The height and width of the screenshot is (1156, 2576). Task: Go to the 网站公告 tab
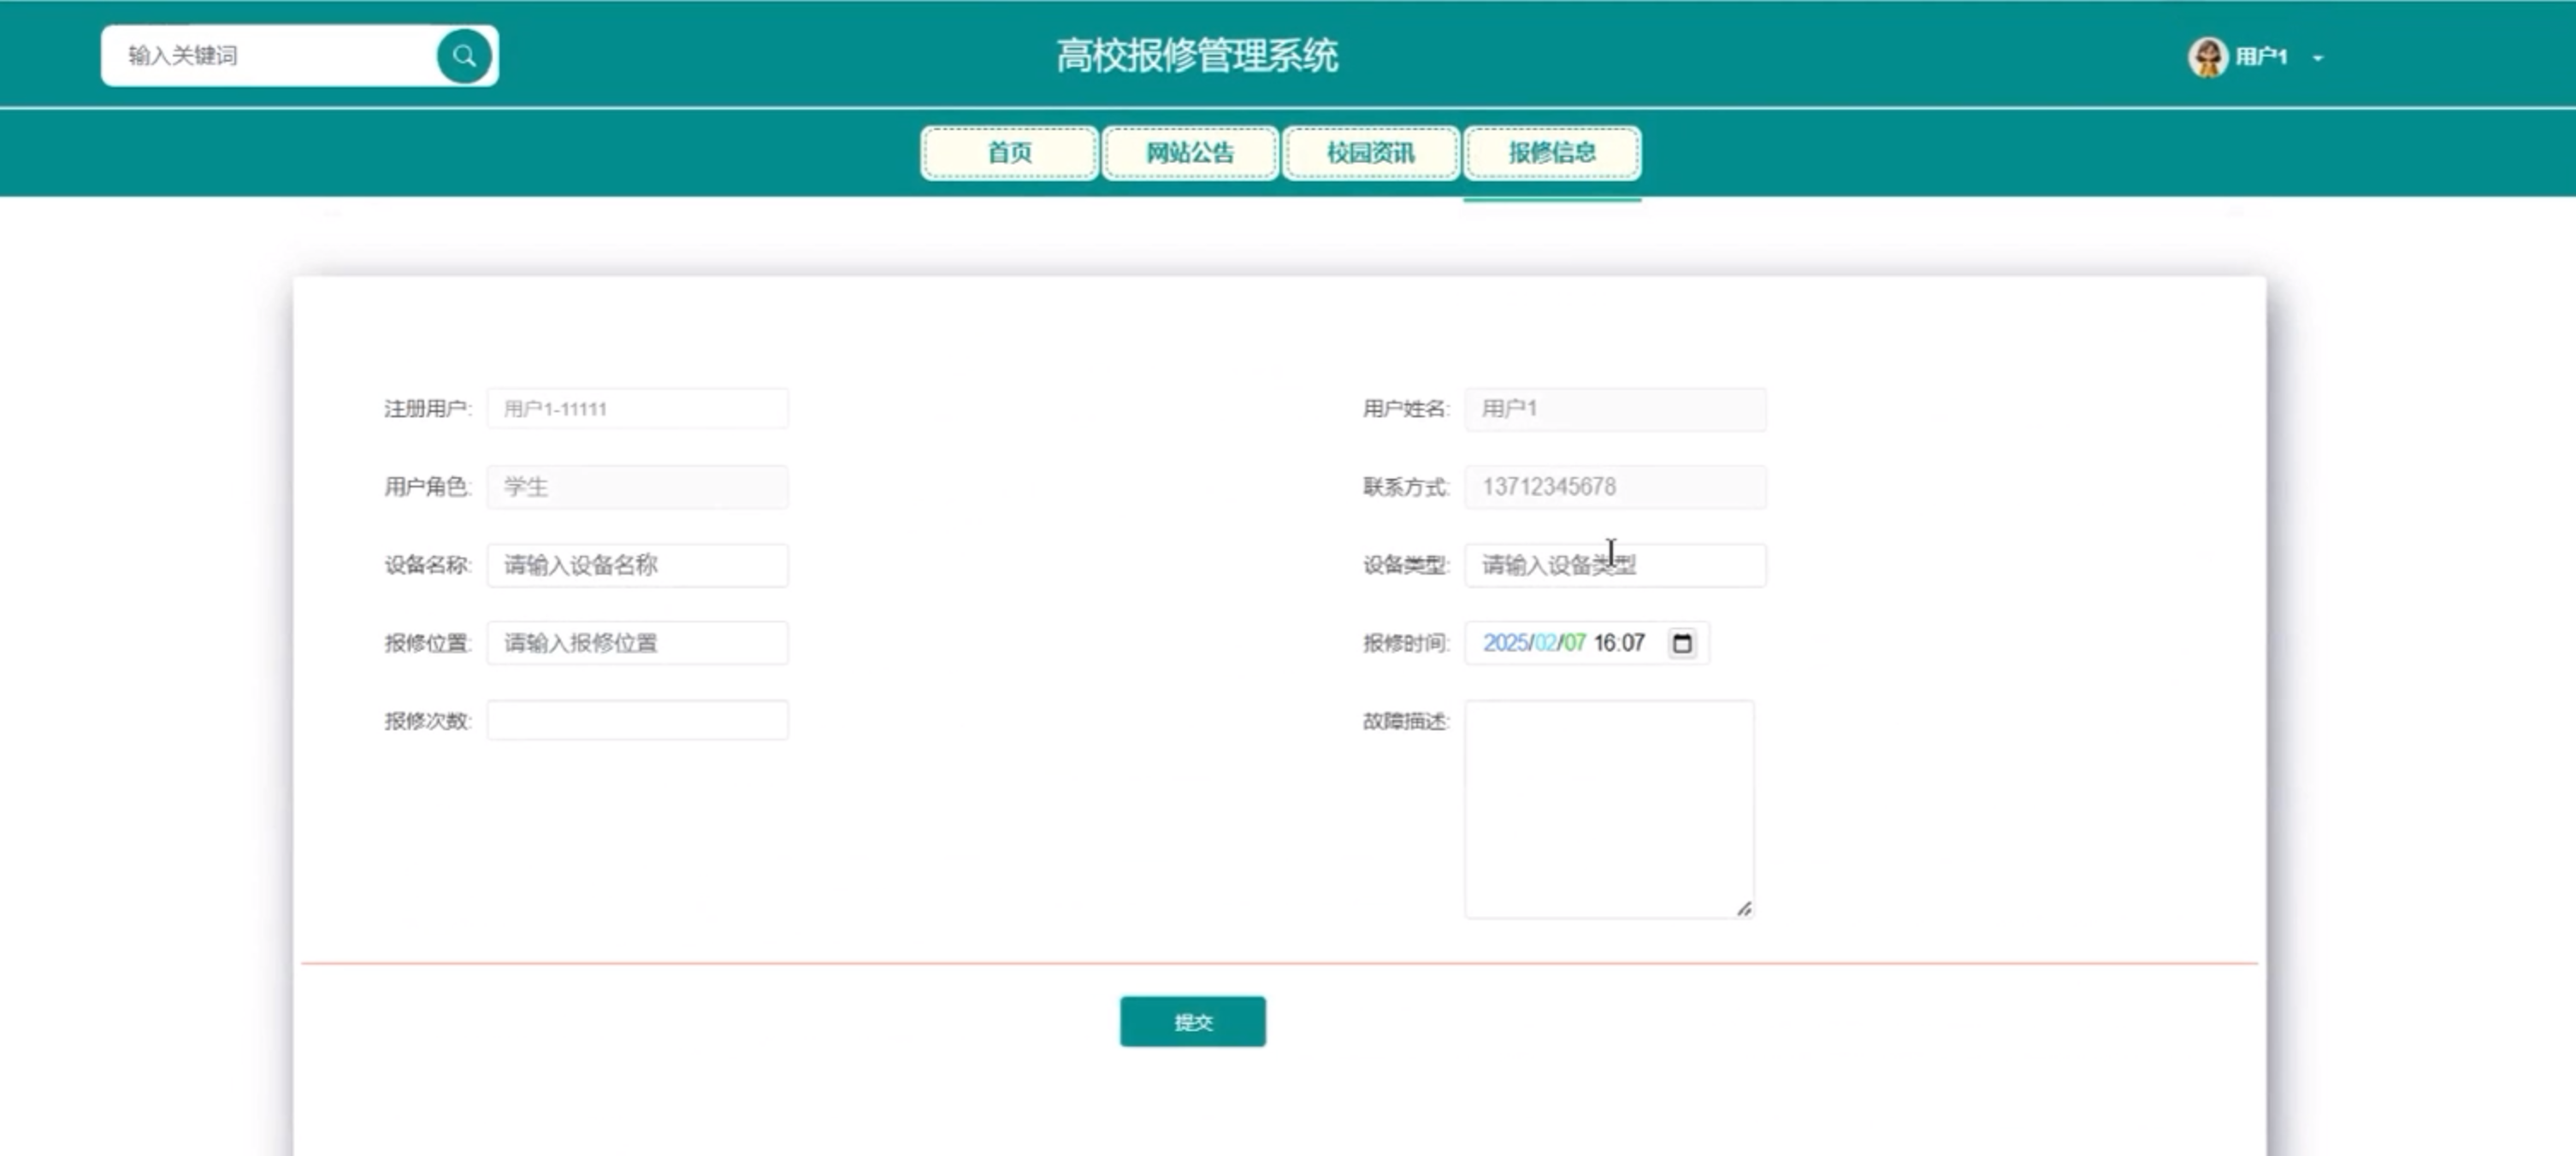coord(1190,153)
